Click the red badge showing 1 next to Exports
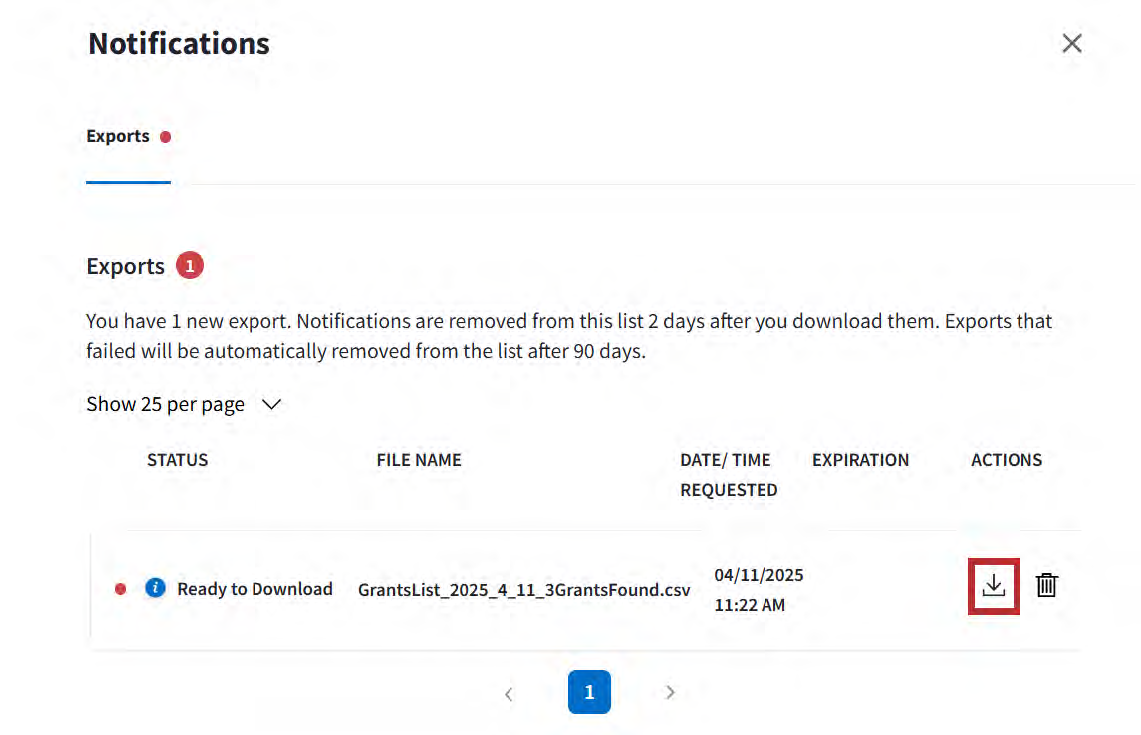Viewport: 1141px width, 735px height. 190,266
